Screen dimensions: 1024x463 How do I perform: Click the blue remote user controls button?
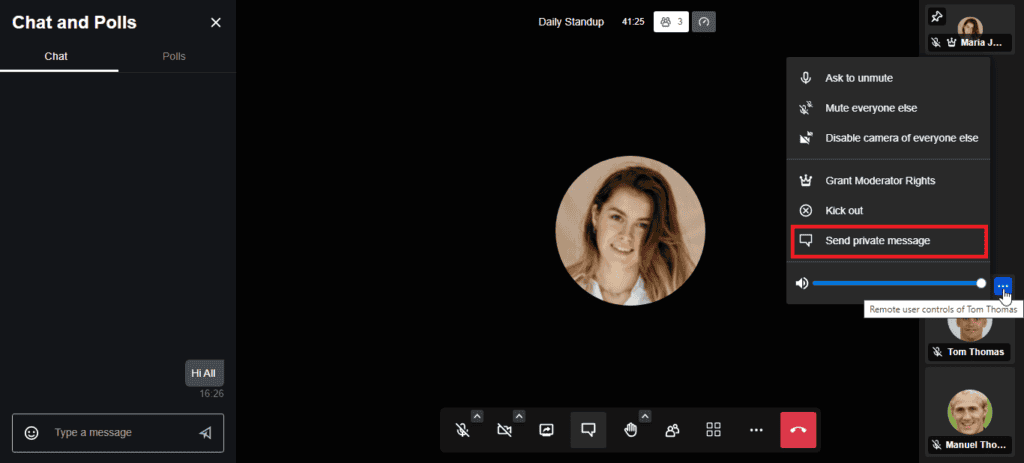point(1002,285)
